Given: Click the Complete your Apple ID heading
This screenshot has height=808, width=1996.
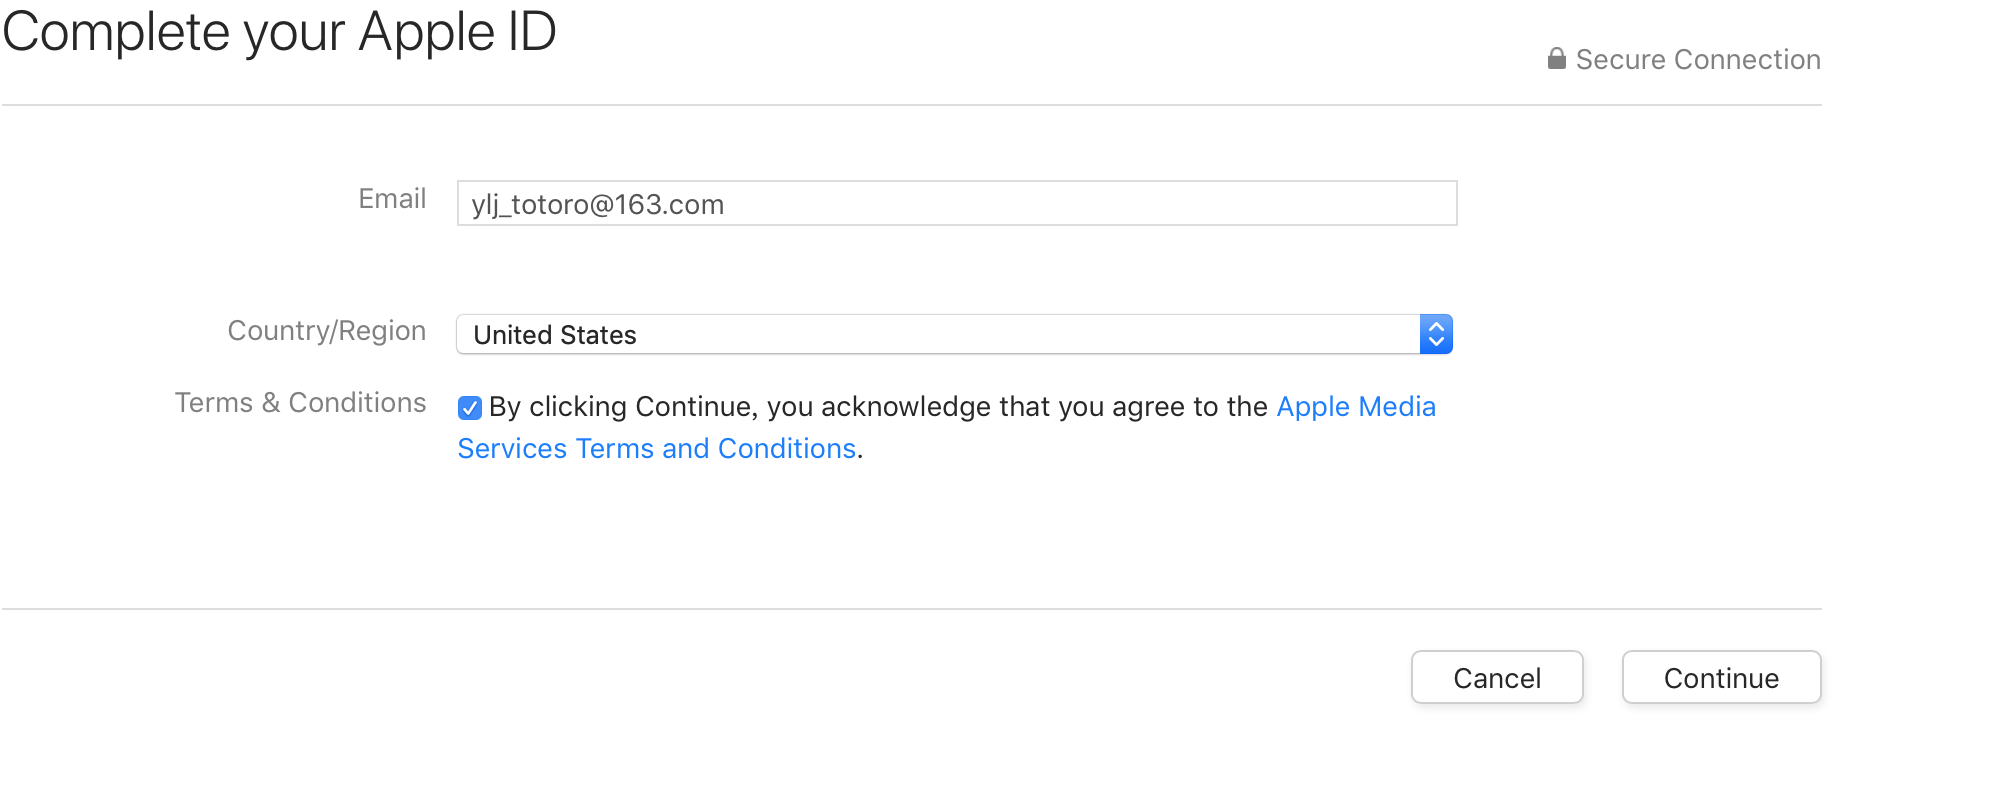Looking at the screenshot, I should tap(279, 32).
